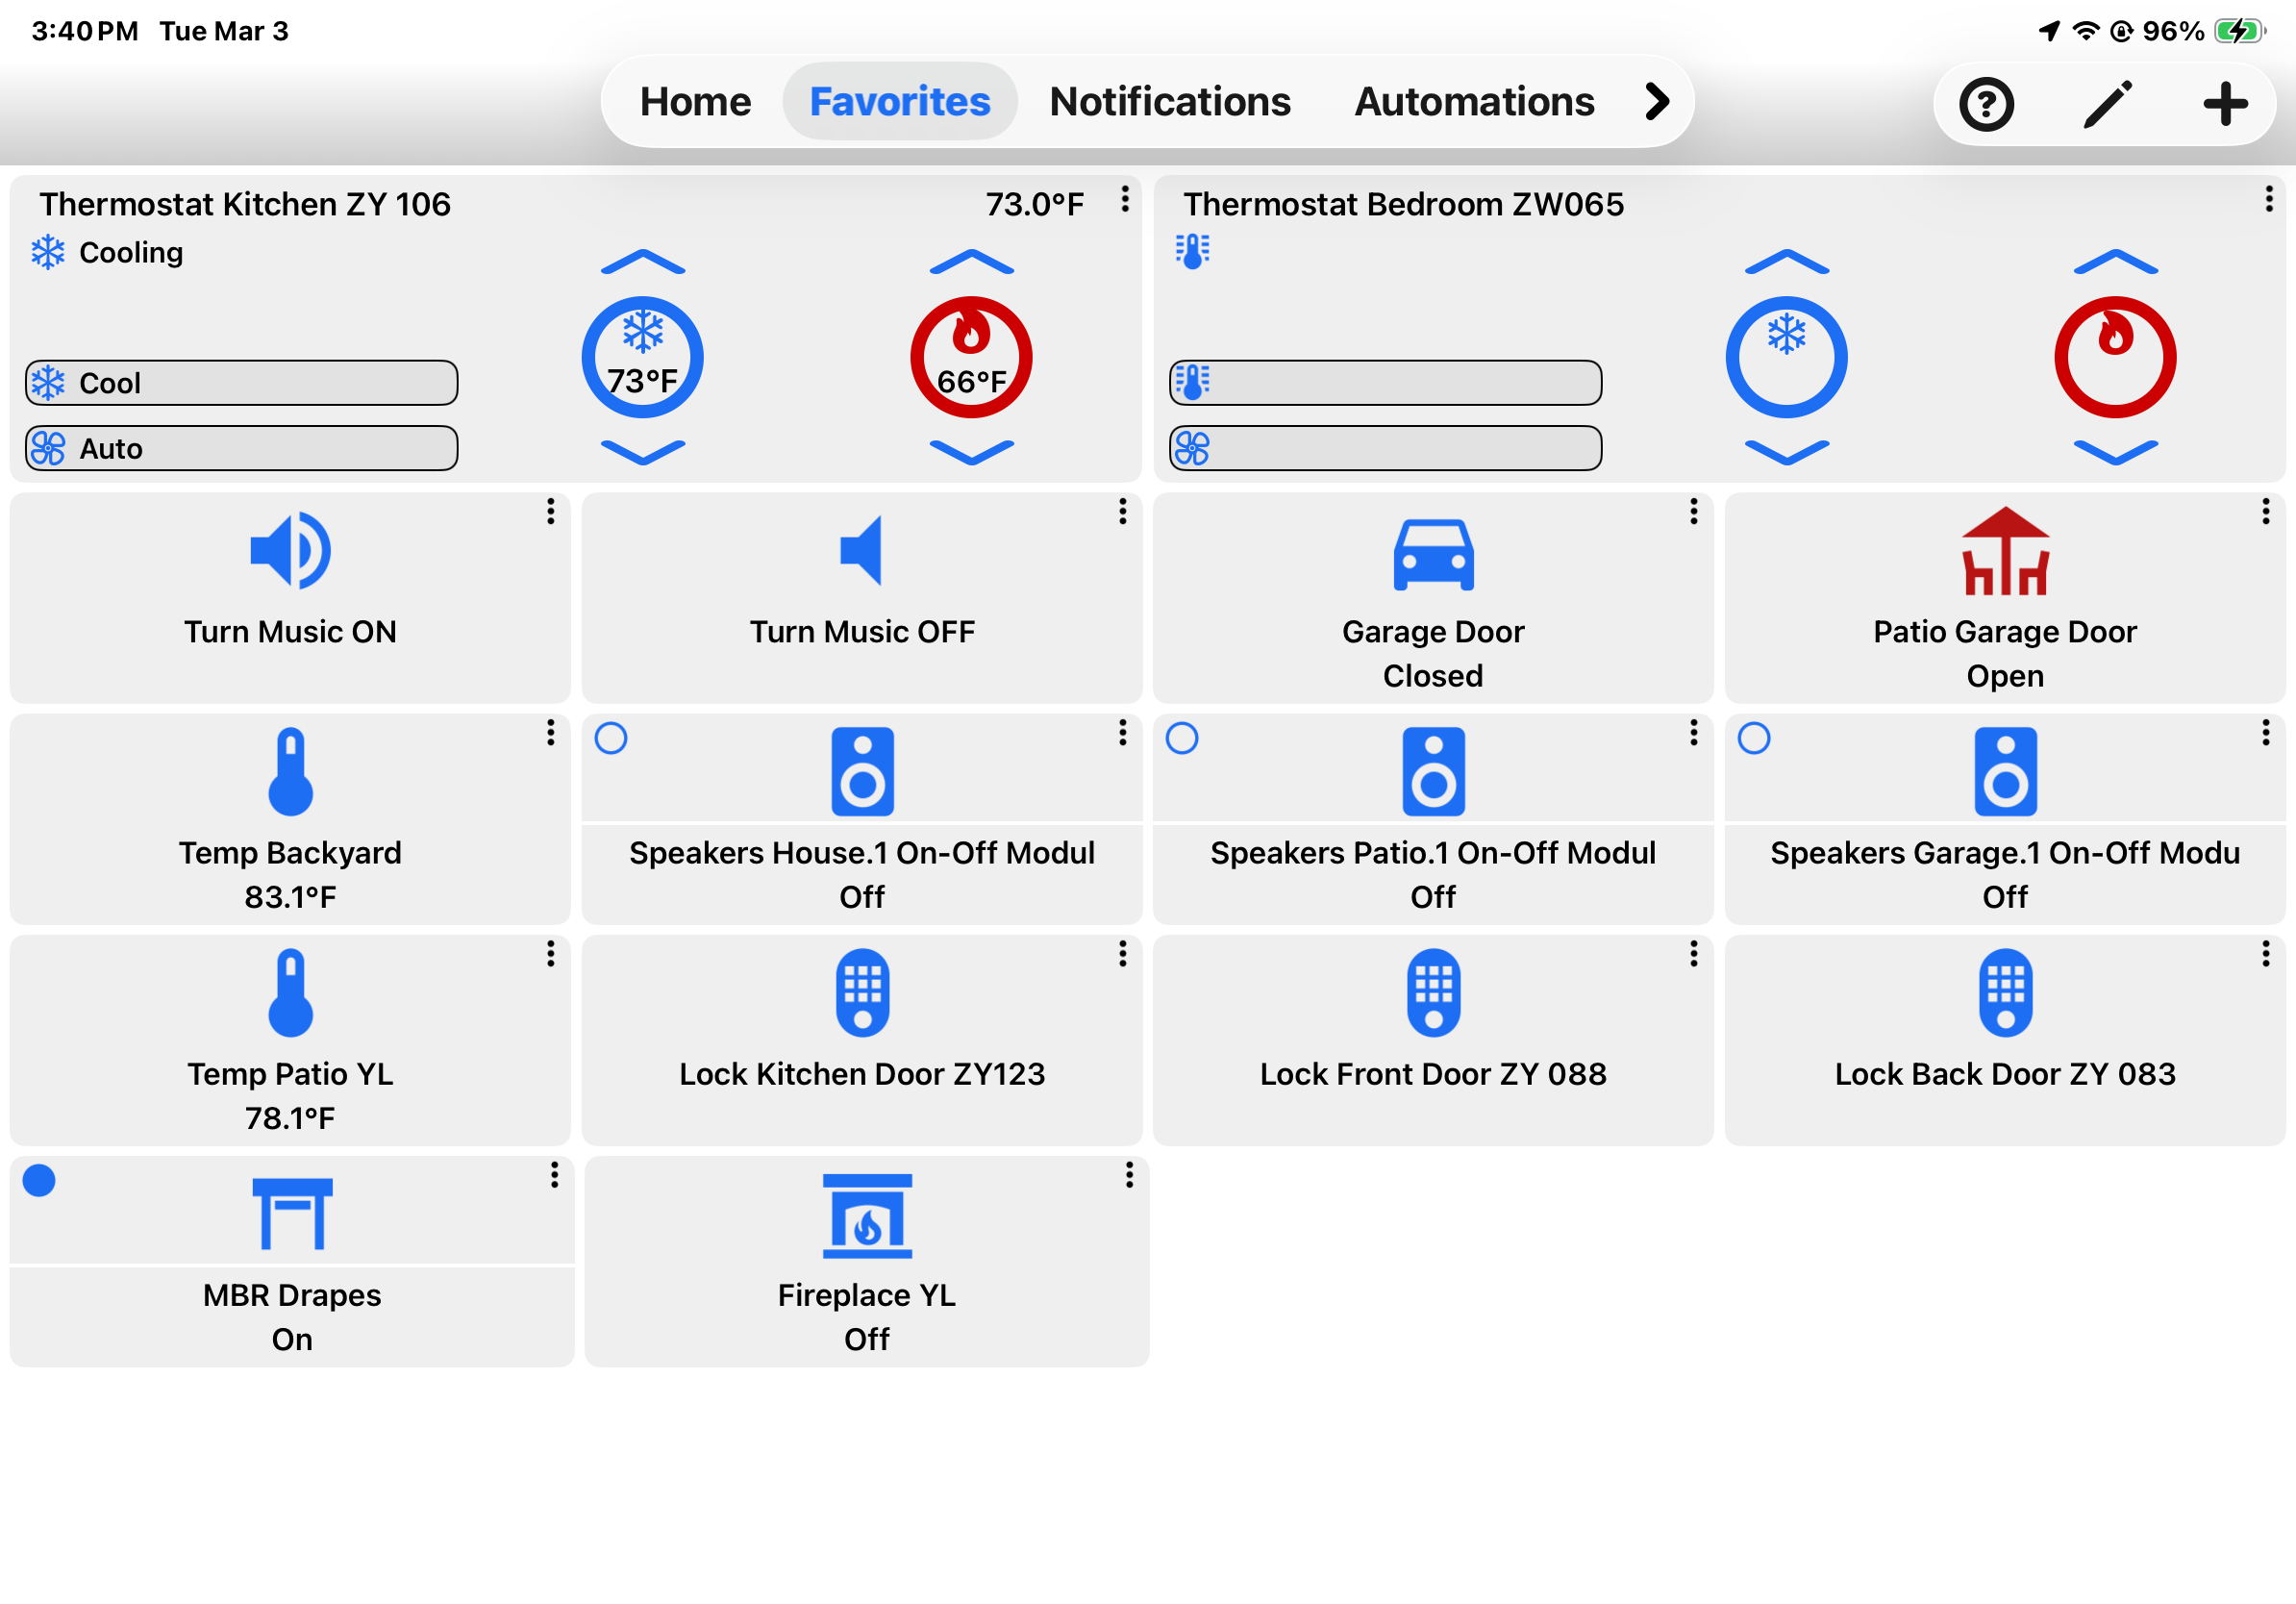Screen dimensions: 2296x1604
Task: Lower Kitchen heating setpoint with down chevron
Action: (971, 452)
